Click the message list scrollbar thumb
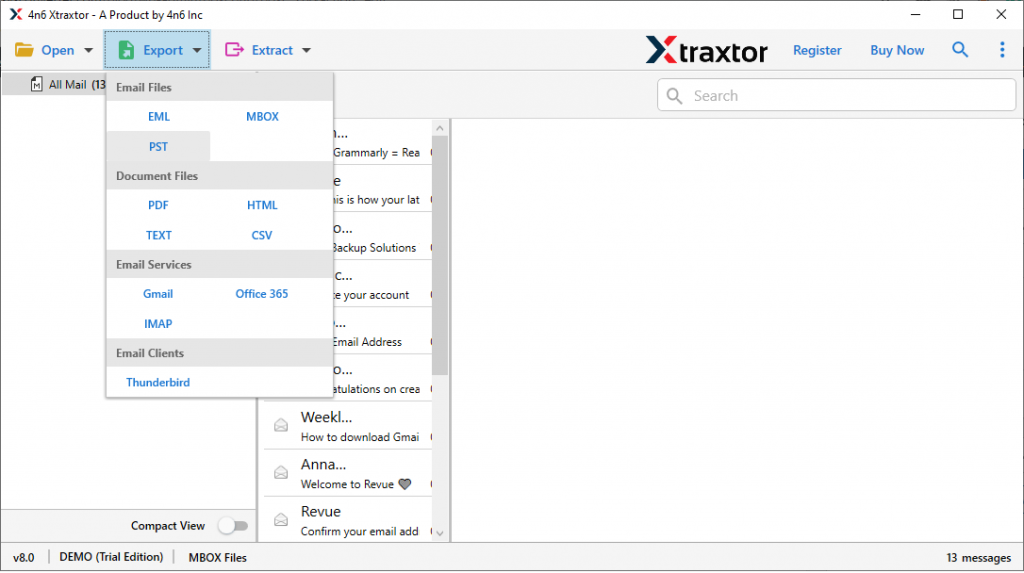This screenshot has height=573, width=1024. click(x=440, y=255)
